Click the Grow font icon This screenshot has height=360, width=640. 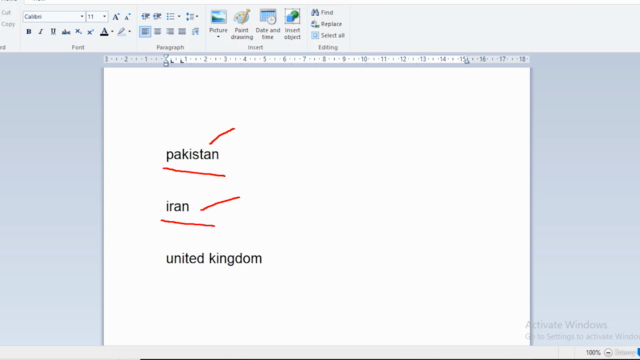click(x=116, y=16)
